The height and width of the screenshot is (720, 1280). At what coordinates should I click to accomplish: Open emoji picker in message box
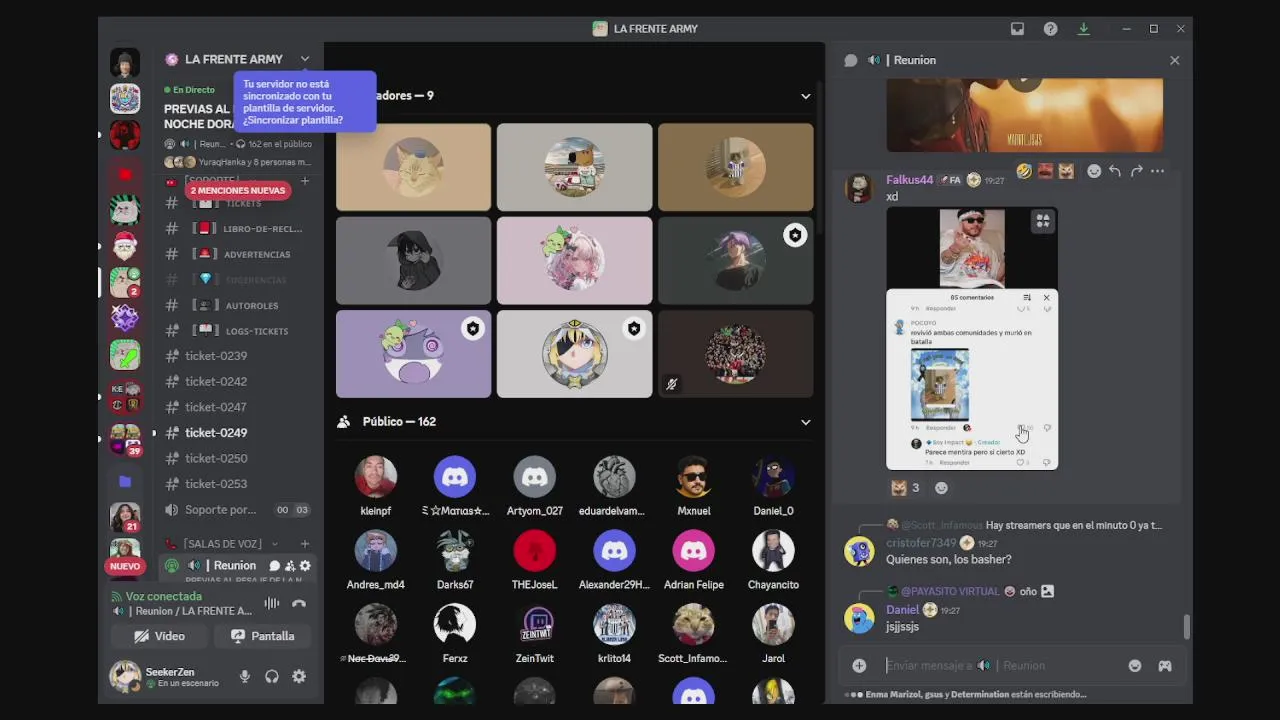coord(1135,665)
